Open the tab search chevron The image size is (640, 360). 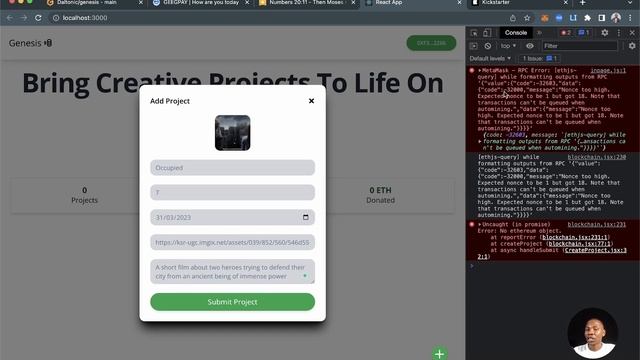tap(629, 3)
